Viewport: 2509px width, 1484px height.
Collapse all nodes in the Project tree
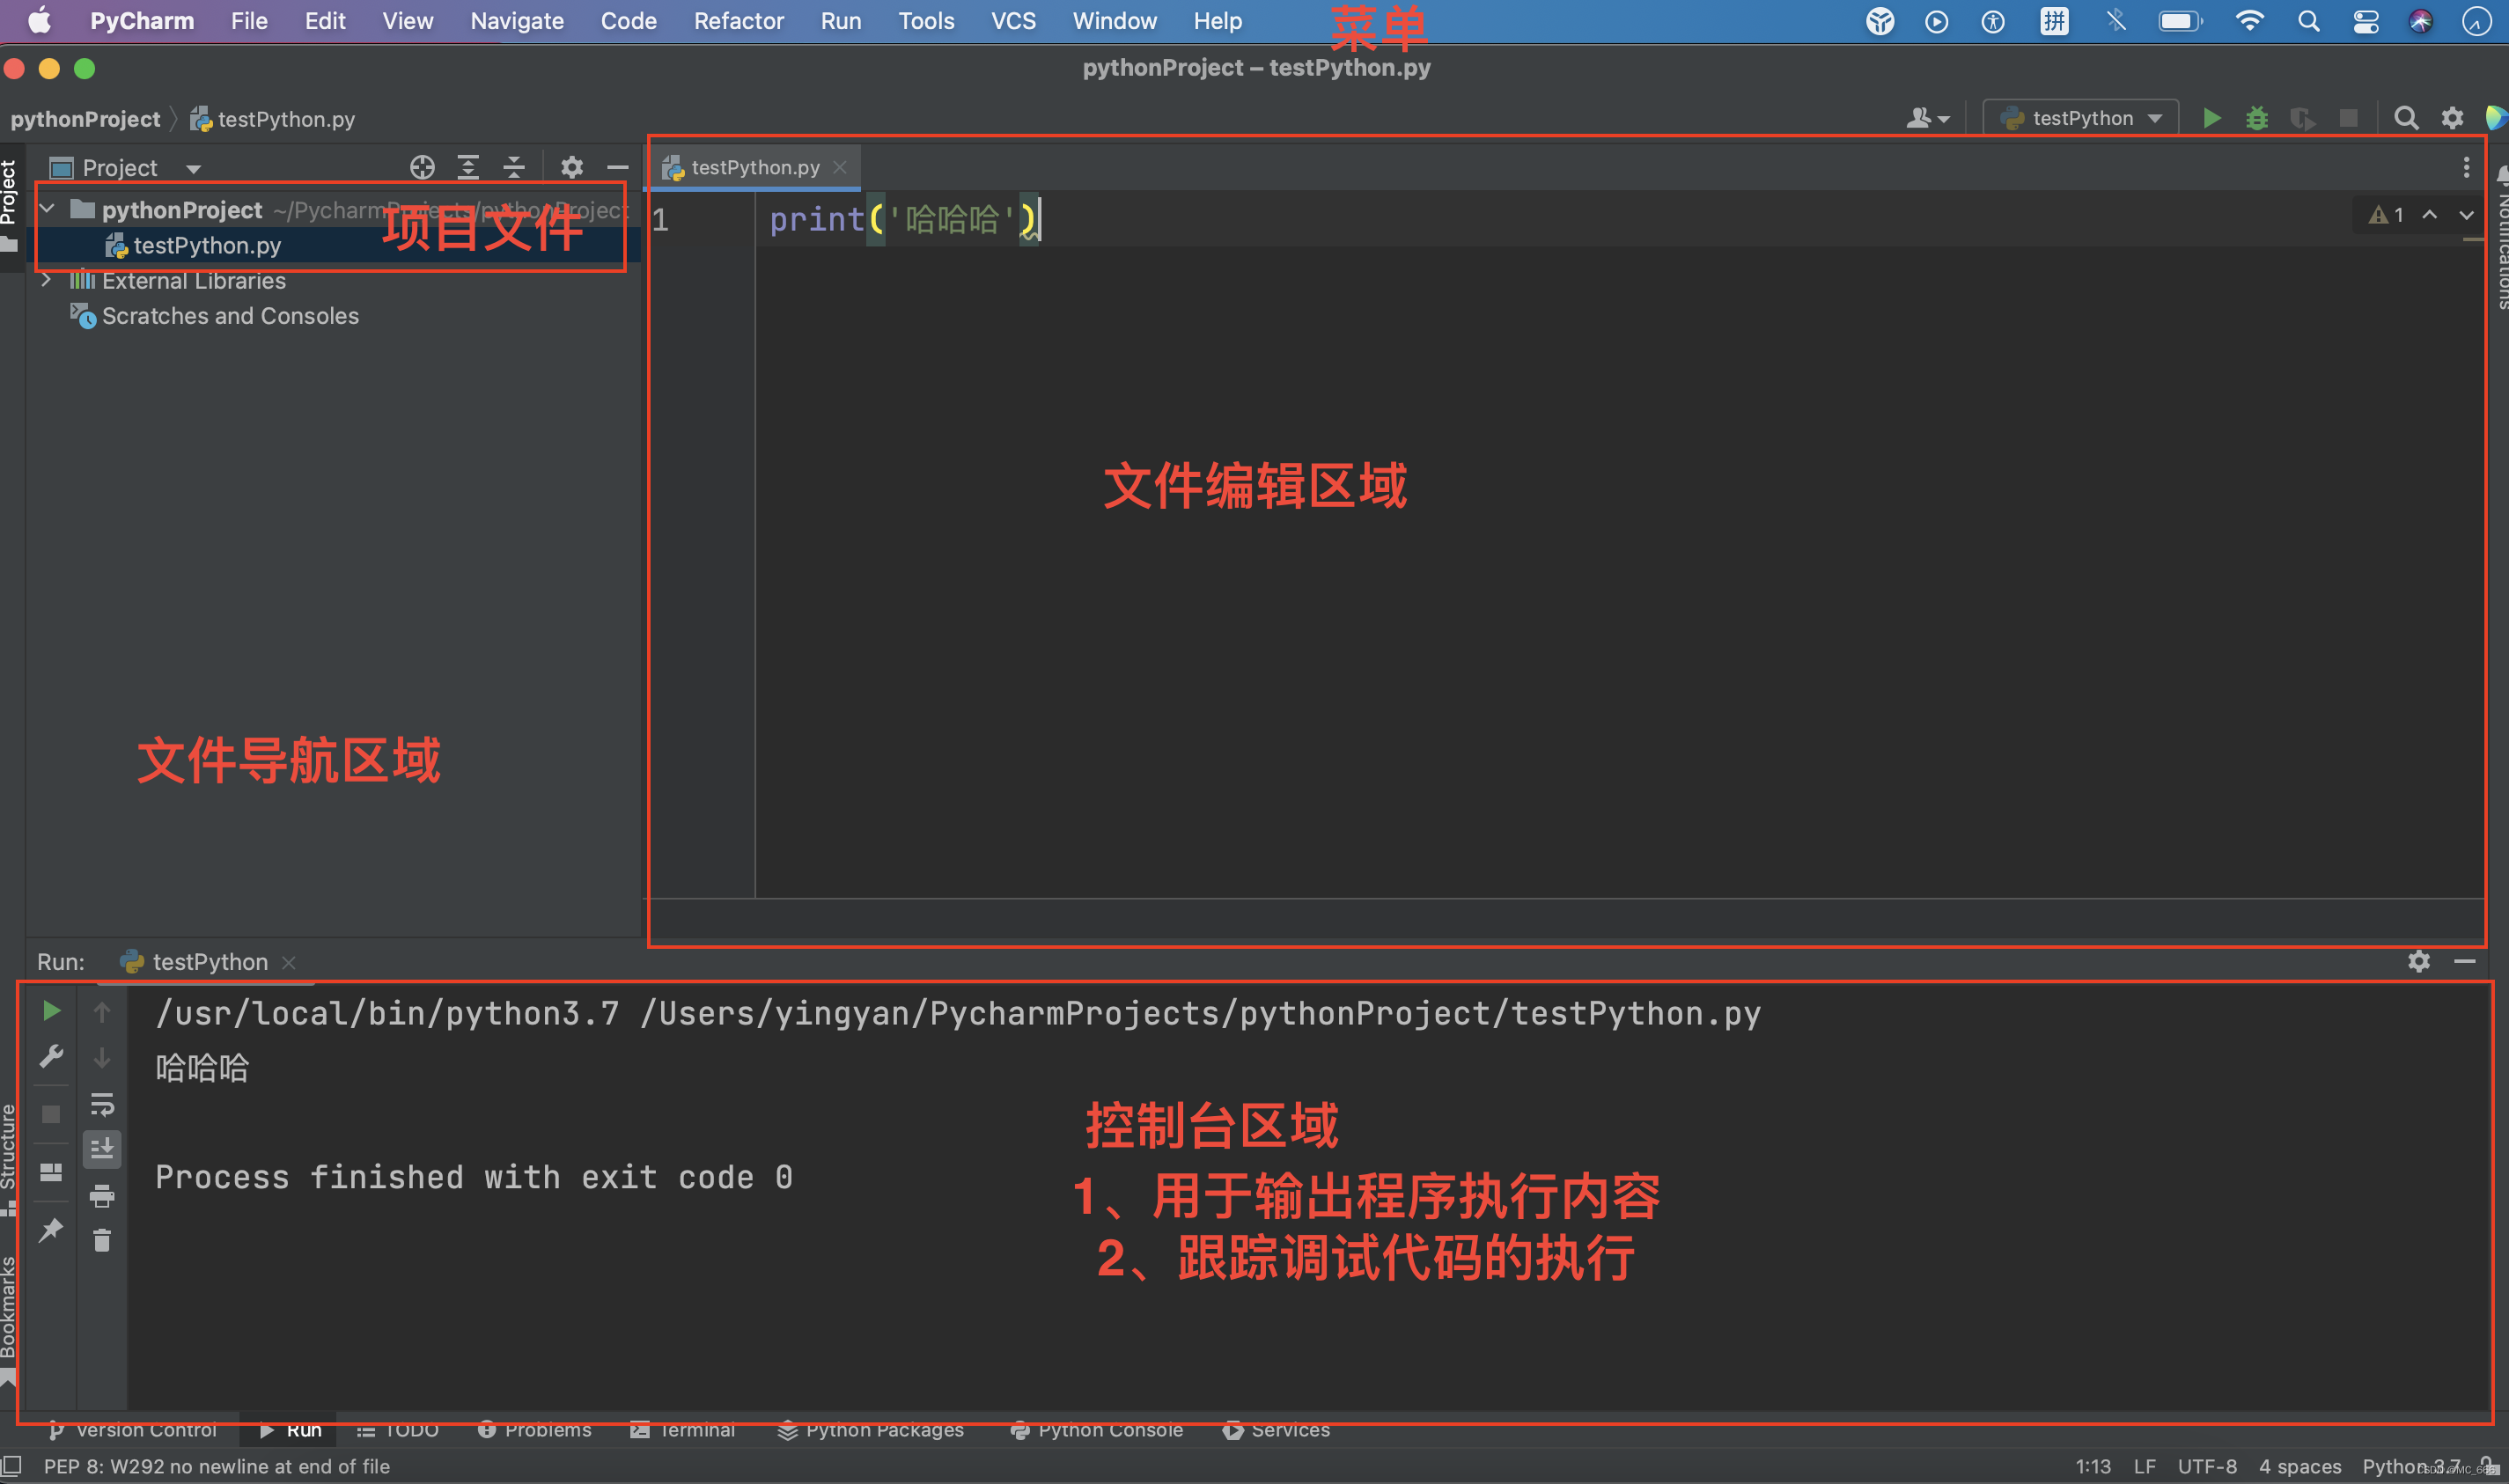tap(513, 167)
